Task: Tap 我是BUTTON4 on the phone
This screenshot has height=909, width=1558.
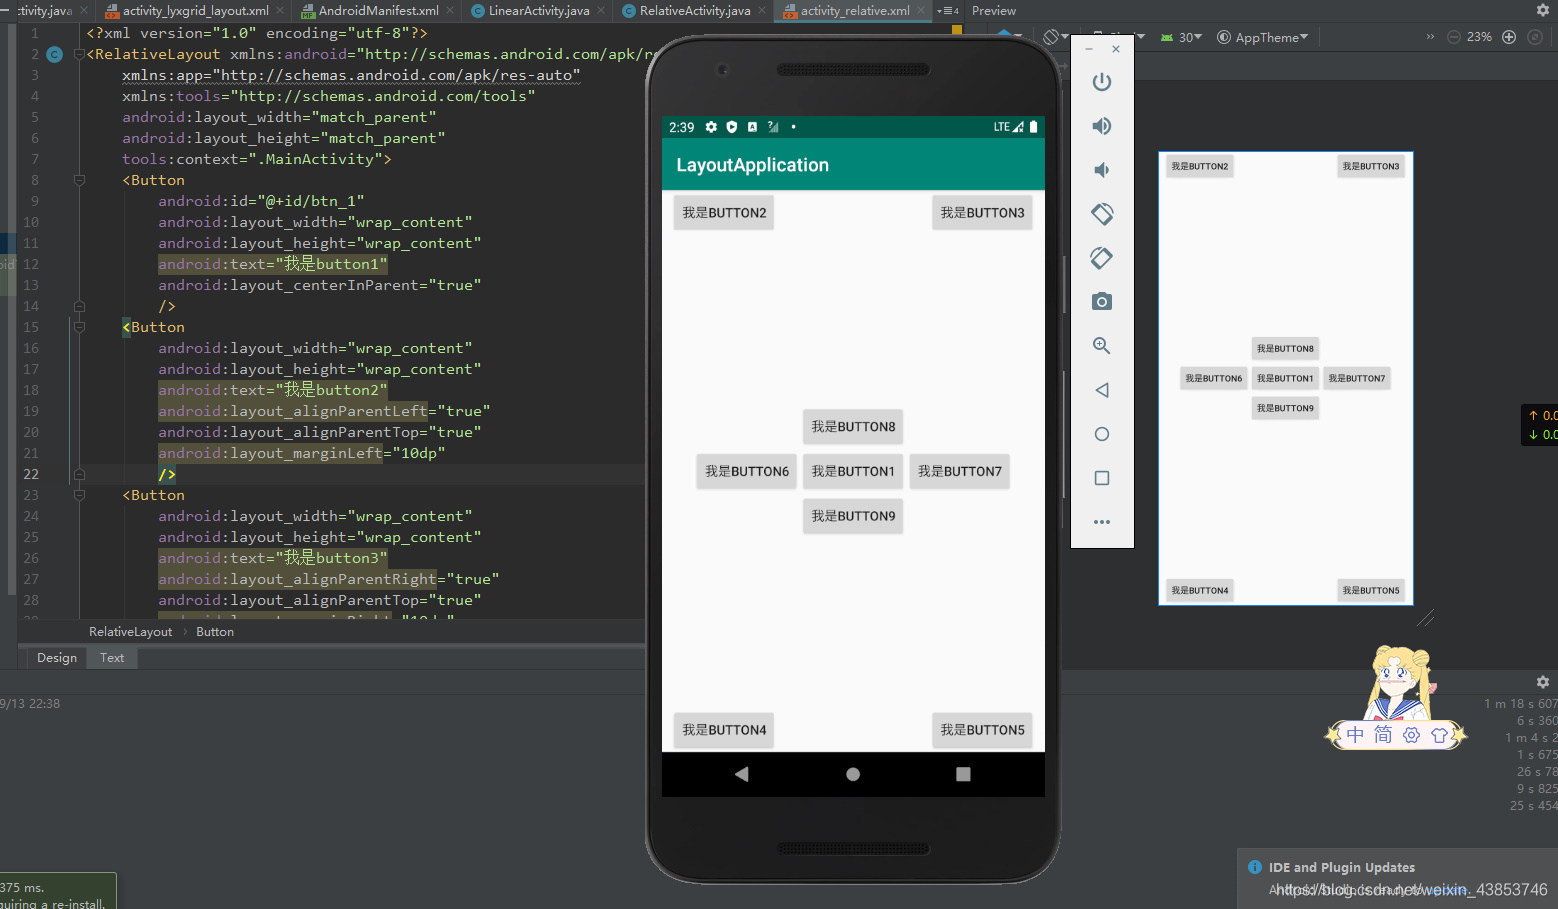Action: pyautogui.click(x=724, y=730)
